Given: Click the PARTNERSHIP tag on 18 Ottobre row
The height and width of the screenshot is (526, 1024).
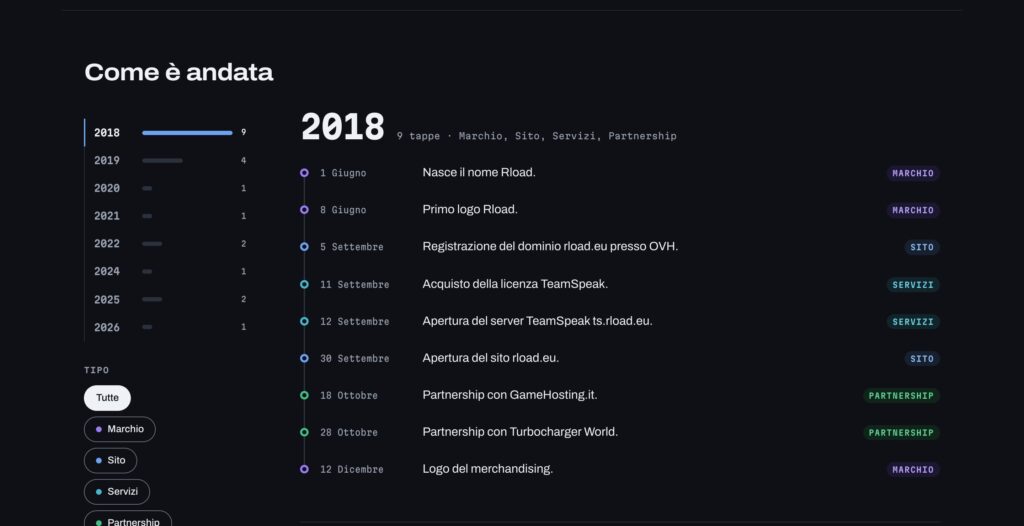Looking at the screenshot, I should point(901,395).
